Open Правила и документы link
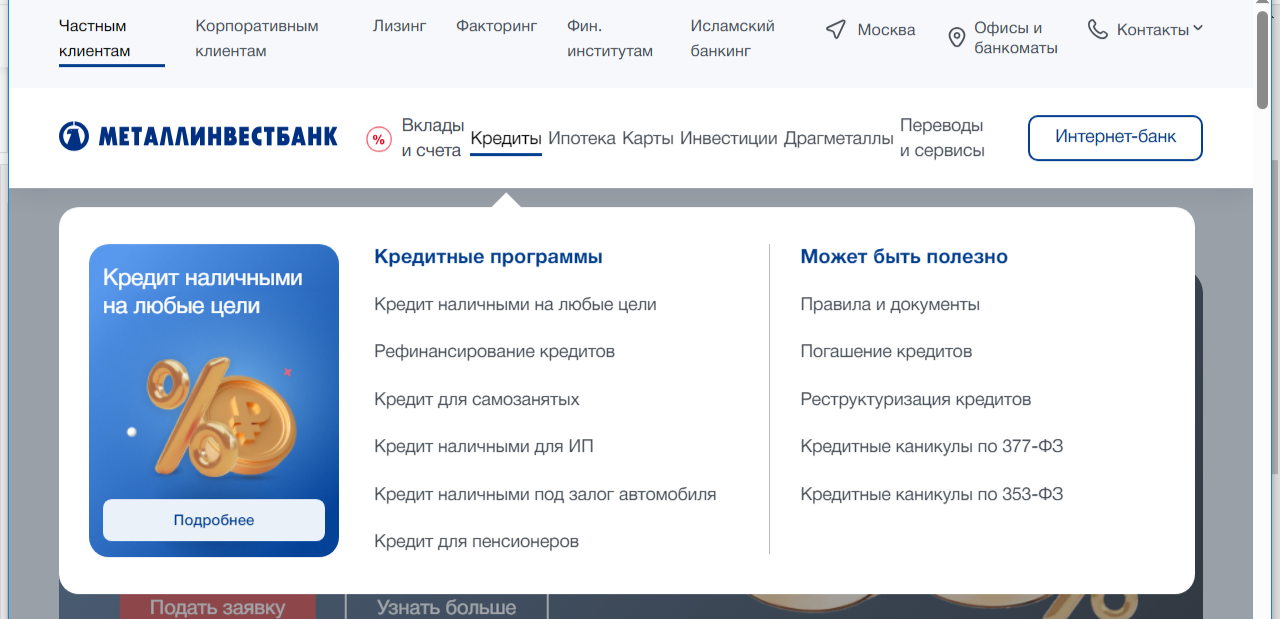Image resolution: width=1280 pixels, height=619 pixels. click(890, 304)
